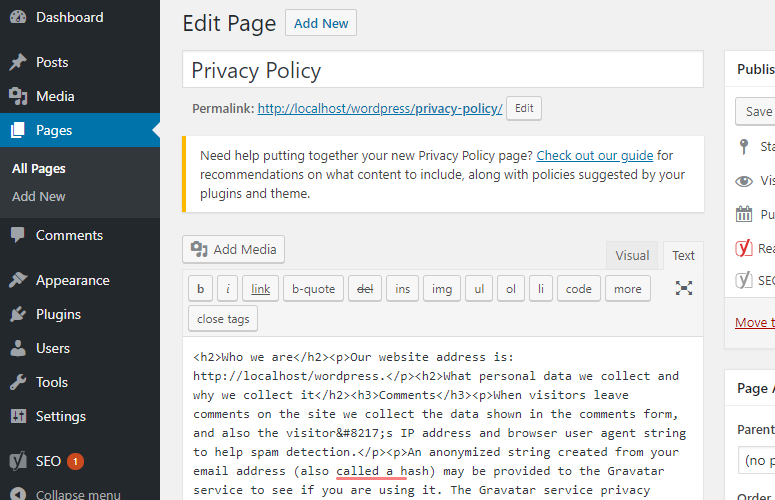The width and height of the screenshot is (775, 500).
Task: Open the Check out our guide link
Action: pyautogui.click(x=595, y=156)
